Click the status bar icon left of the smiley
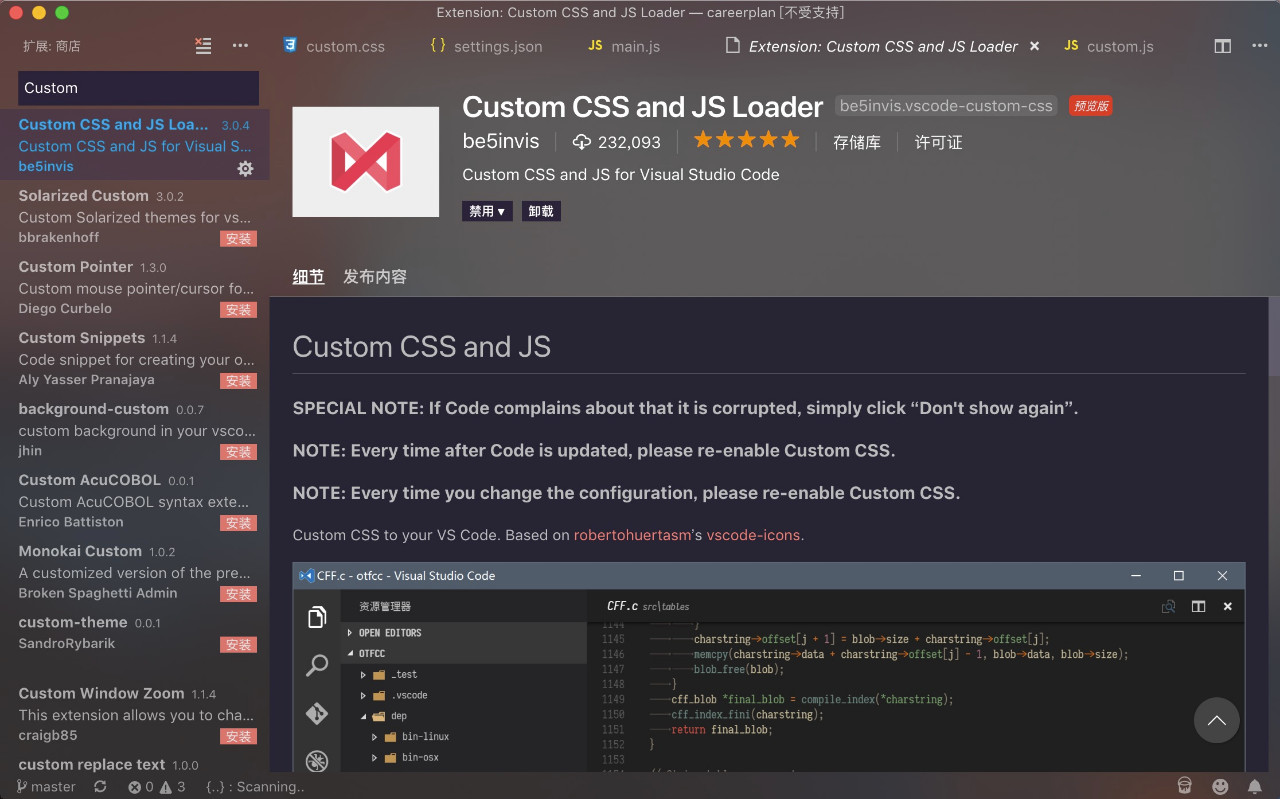The height and width of the screenshot is (799, 1280). 1185,786
